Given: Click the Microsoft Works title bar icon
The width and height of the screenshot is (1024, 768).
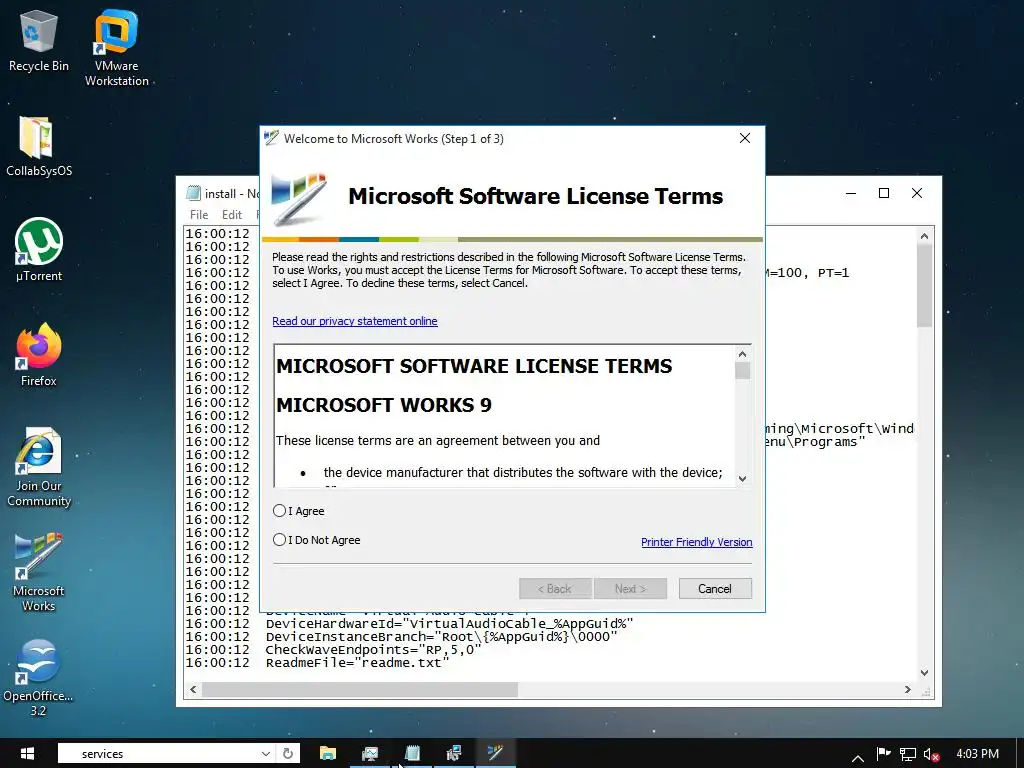Looking at the screenshot, I should coord(270,138).
